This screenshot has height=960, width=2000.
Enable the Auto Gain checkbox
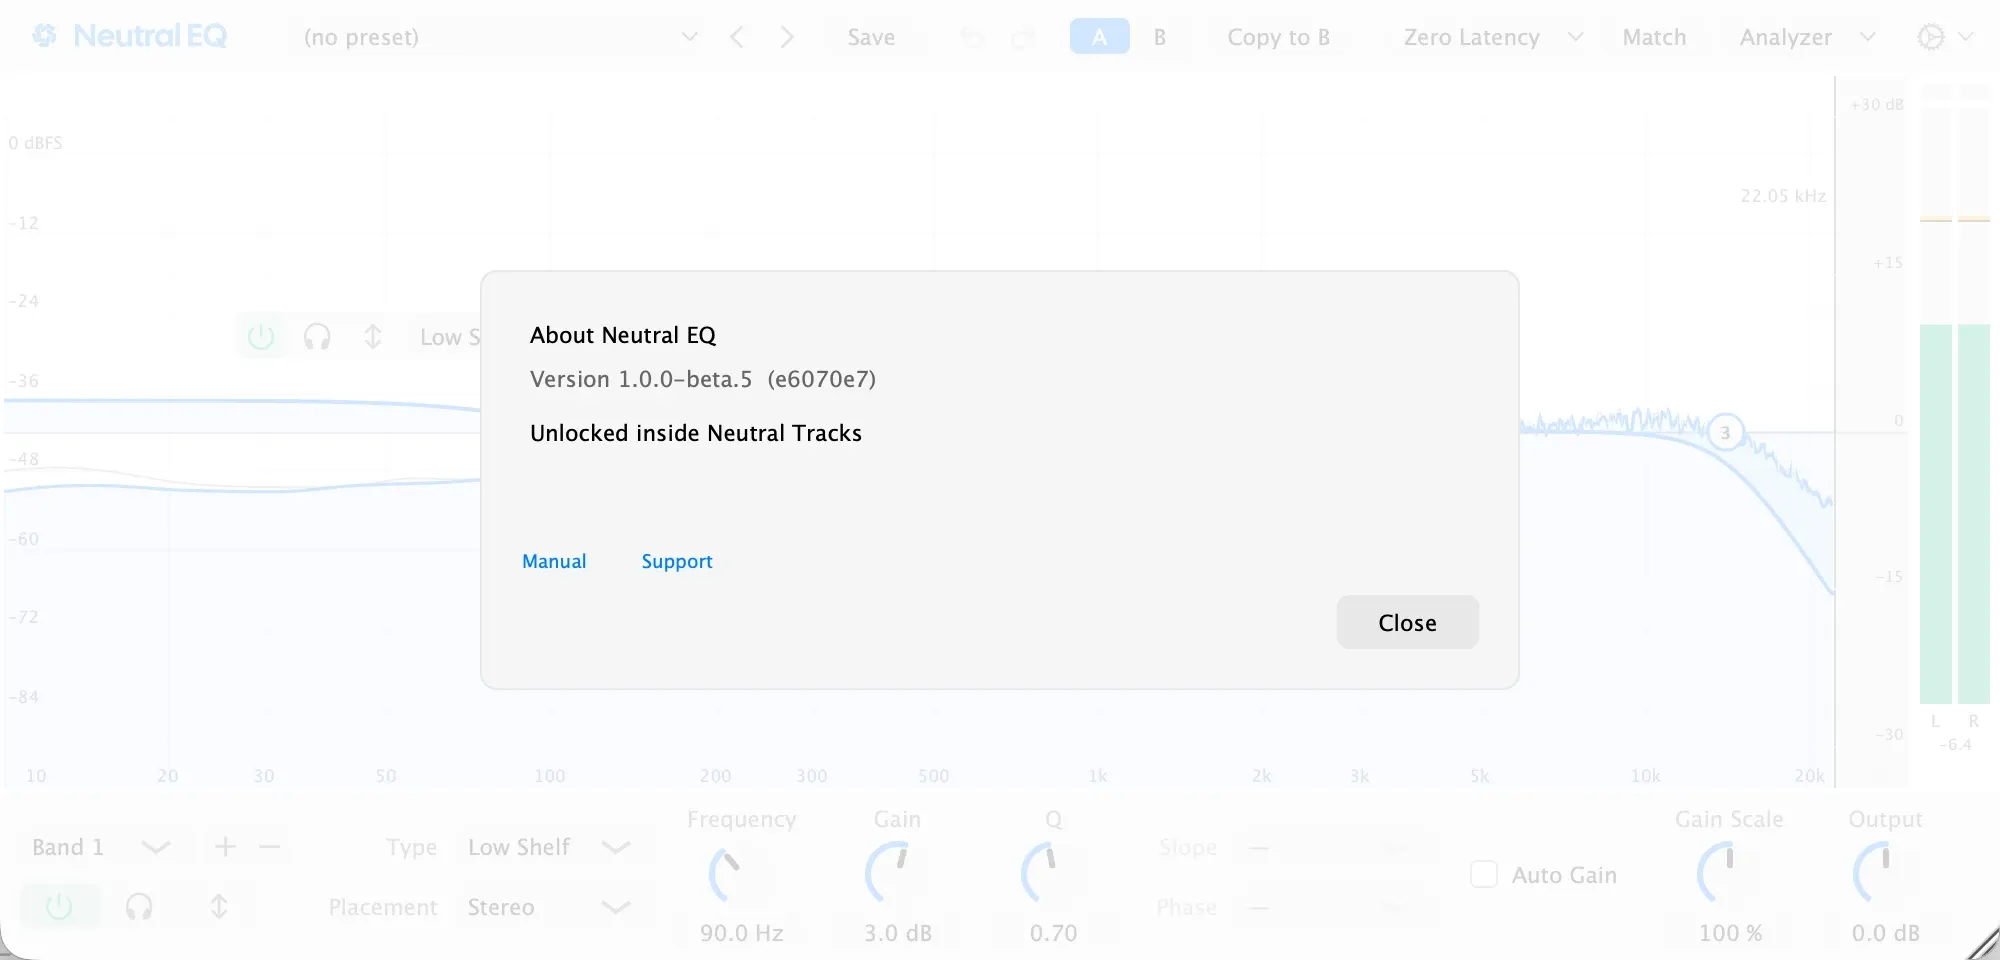coord(1484,875)
